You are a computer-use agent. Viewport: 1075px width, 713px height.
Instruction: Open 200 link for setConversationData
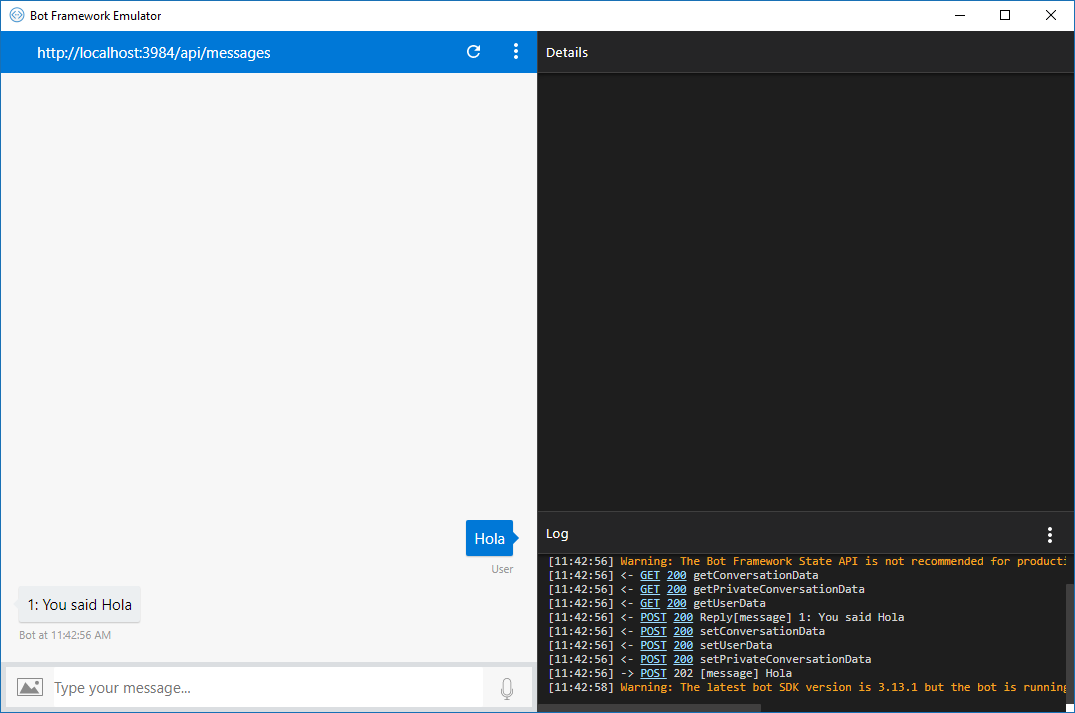point(684,631)
